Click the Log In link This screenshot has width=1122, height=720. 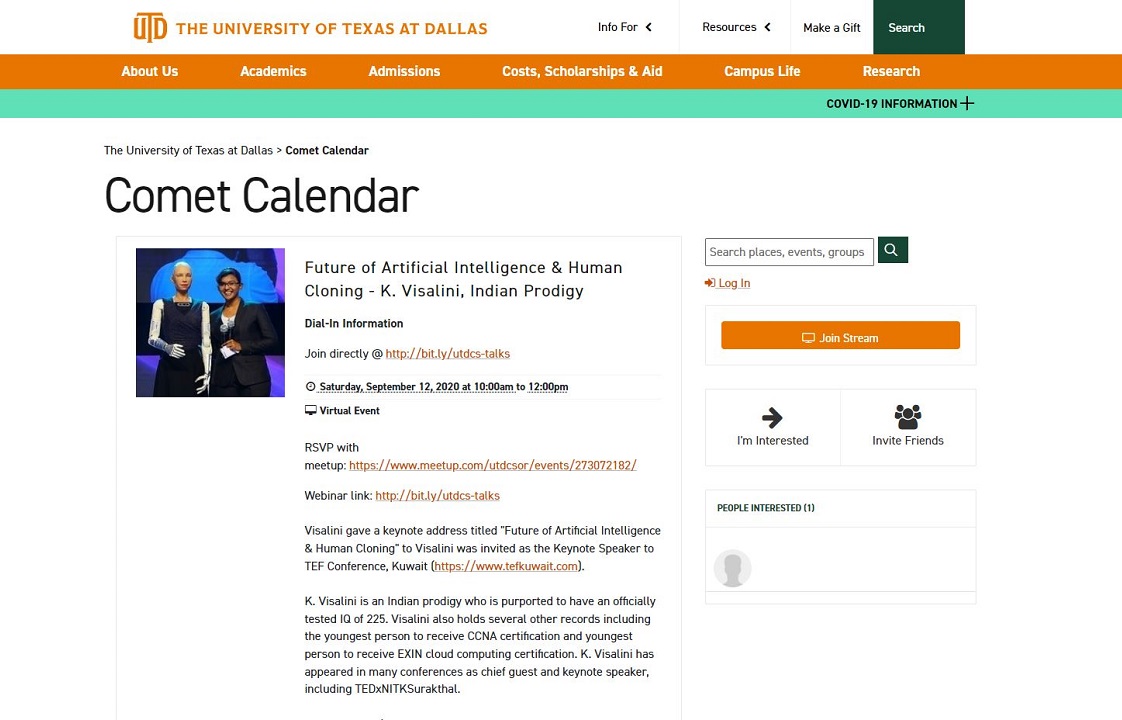tap(733, 283)
